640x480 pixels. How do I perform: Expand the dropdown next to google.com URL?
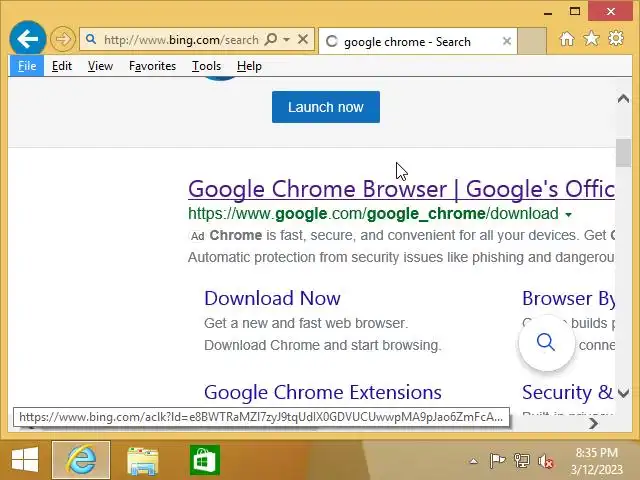569,214
